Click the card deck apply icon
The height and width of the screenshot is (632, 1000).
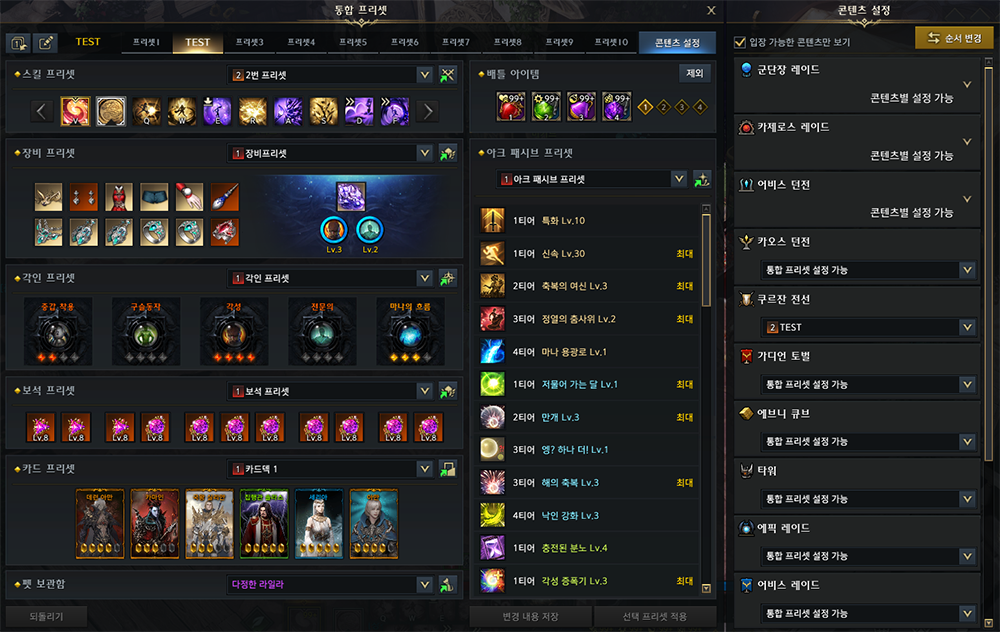click(448, 469)
